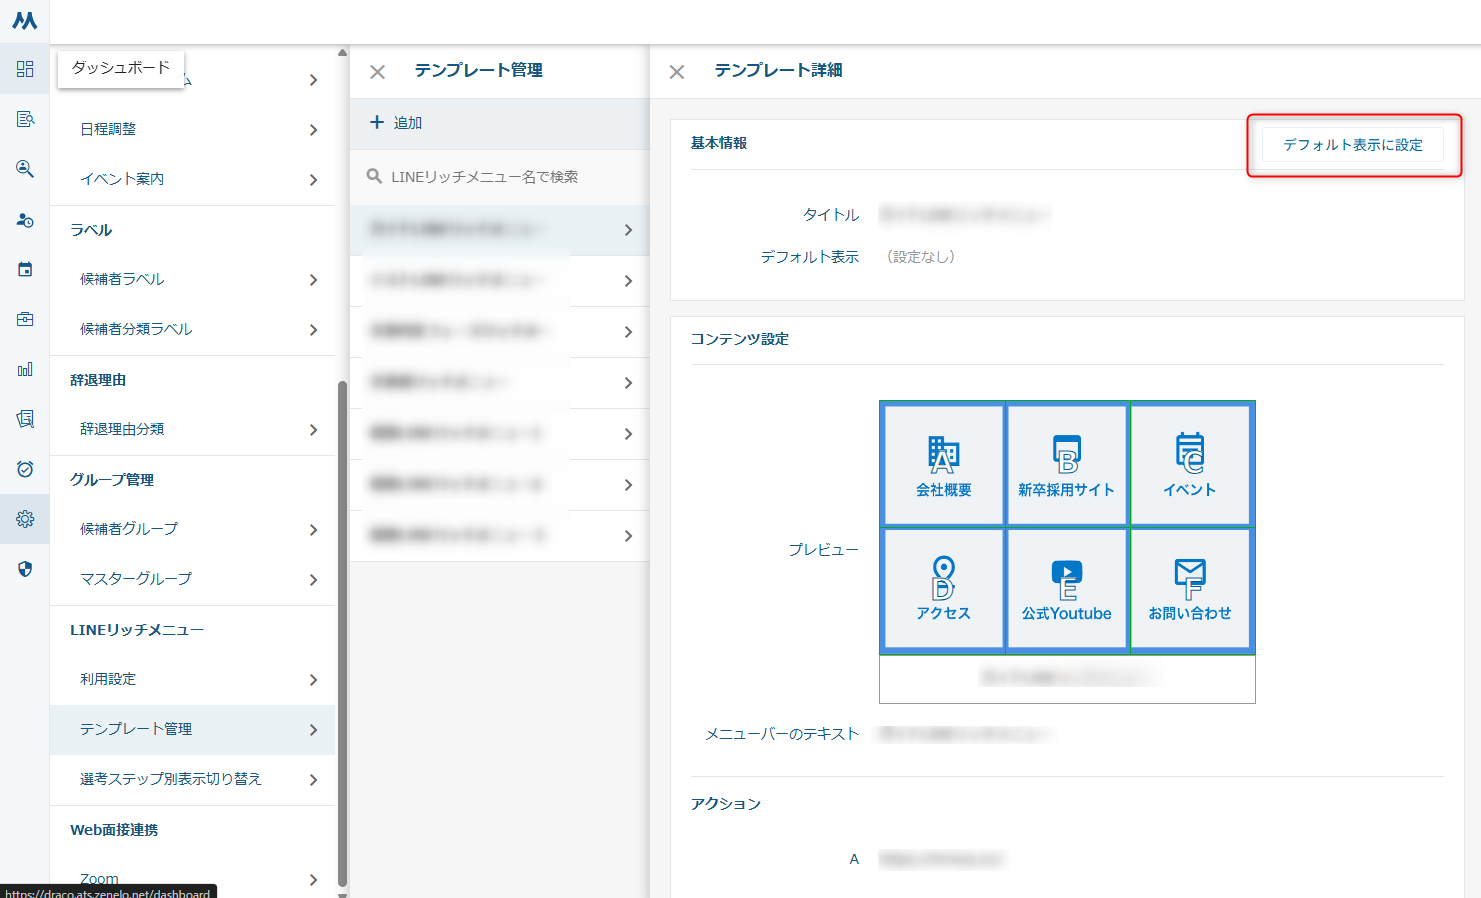Close the テンプレート詳細 panel

pos(677,72)
